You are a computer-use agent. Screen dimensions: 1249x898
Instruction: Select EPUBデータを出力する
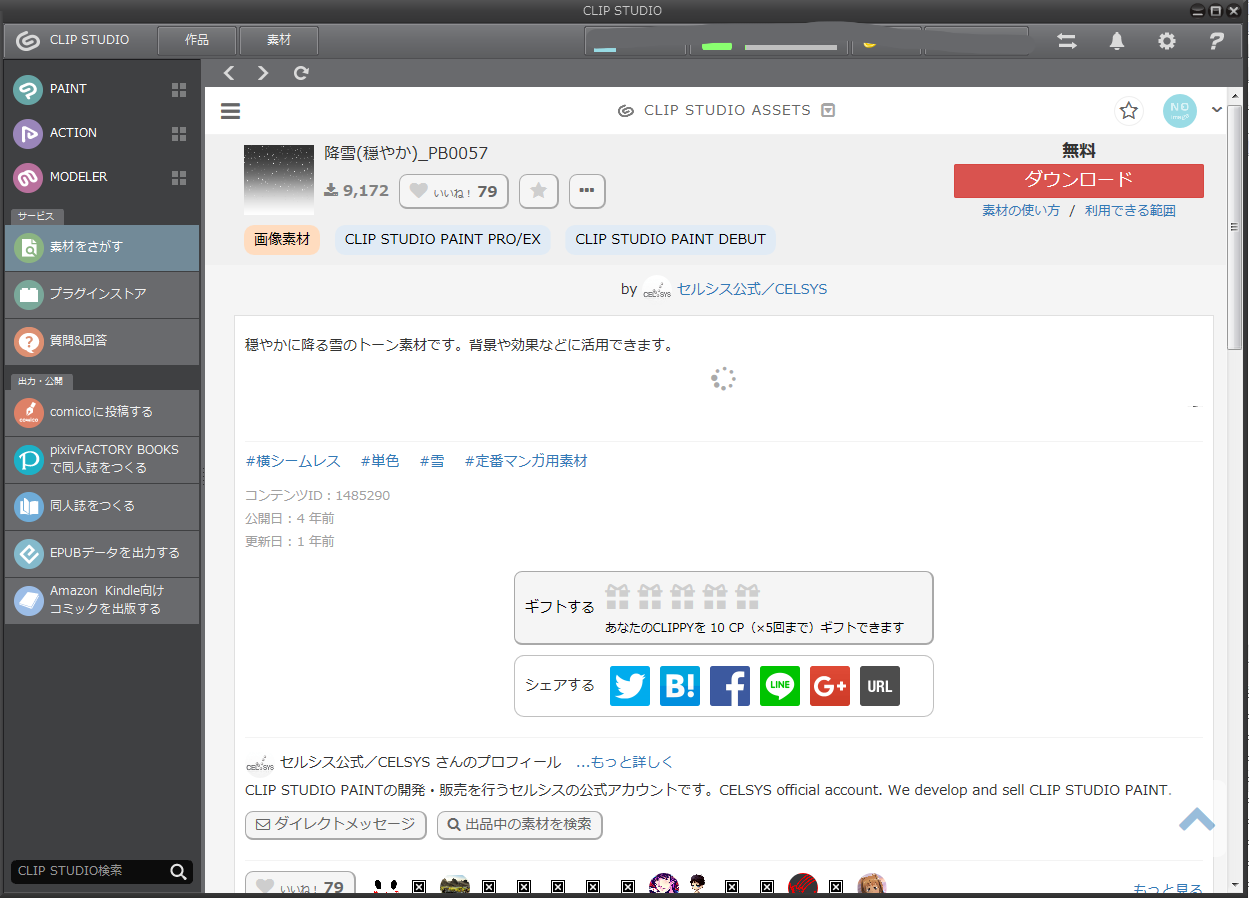102,554
